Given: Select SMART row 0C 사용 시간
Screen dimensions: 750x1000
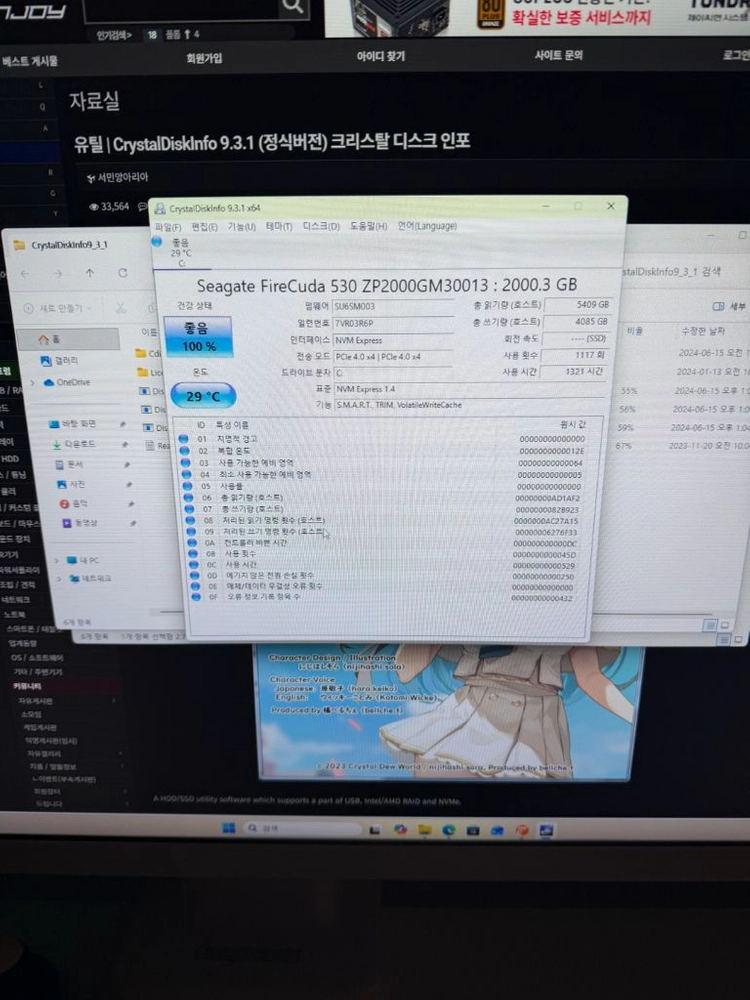Looking at the screenshot, I should coord(385,564).
